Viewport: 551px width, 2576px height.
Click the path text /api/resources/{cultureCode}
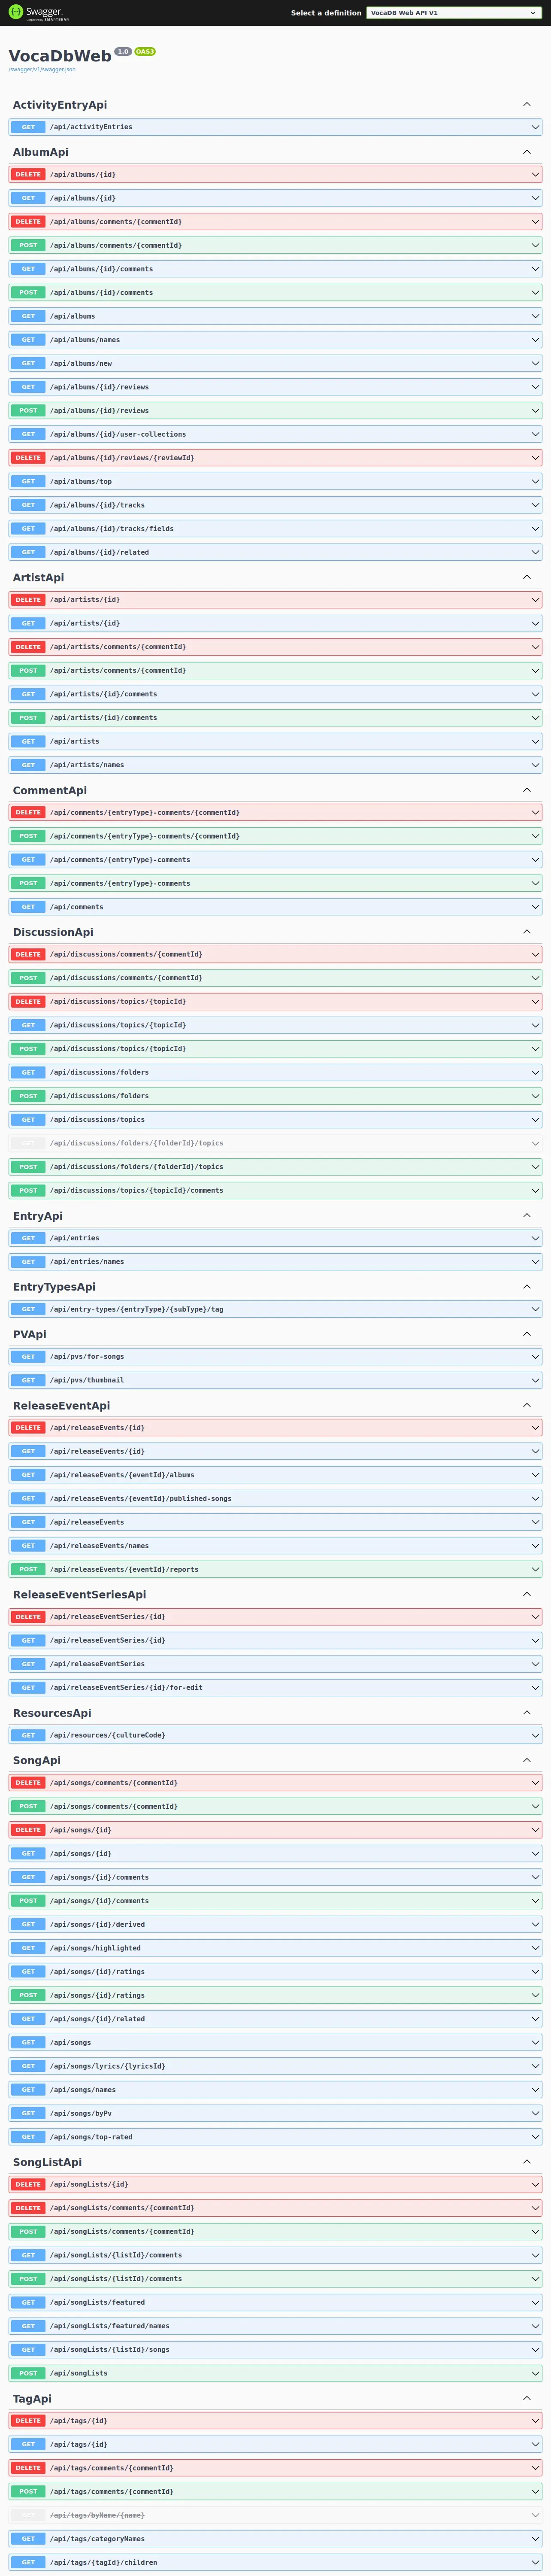click(108, 1735)
